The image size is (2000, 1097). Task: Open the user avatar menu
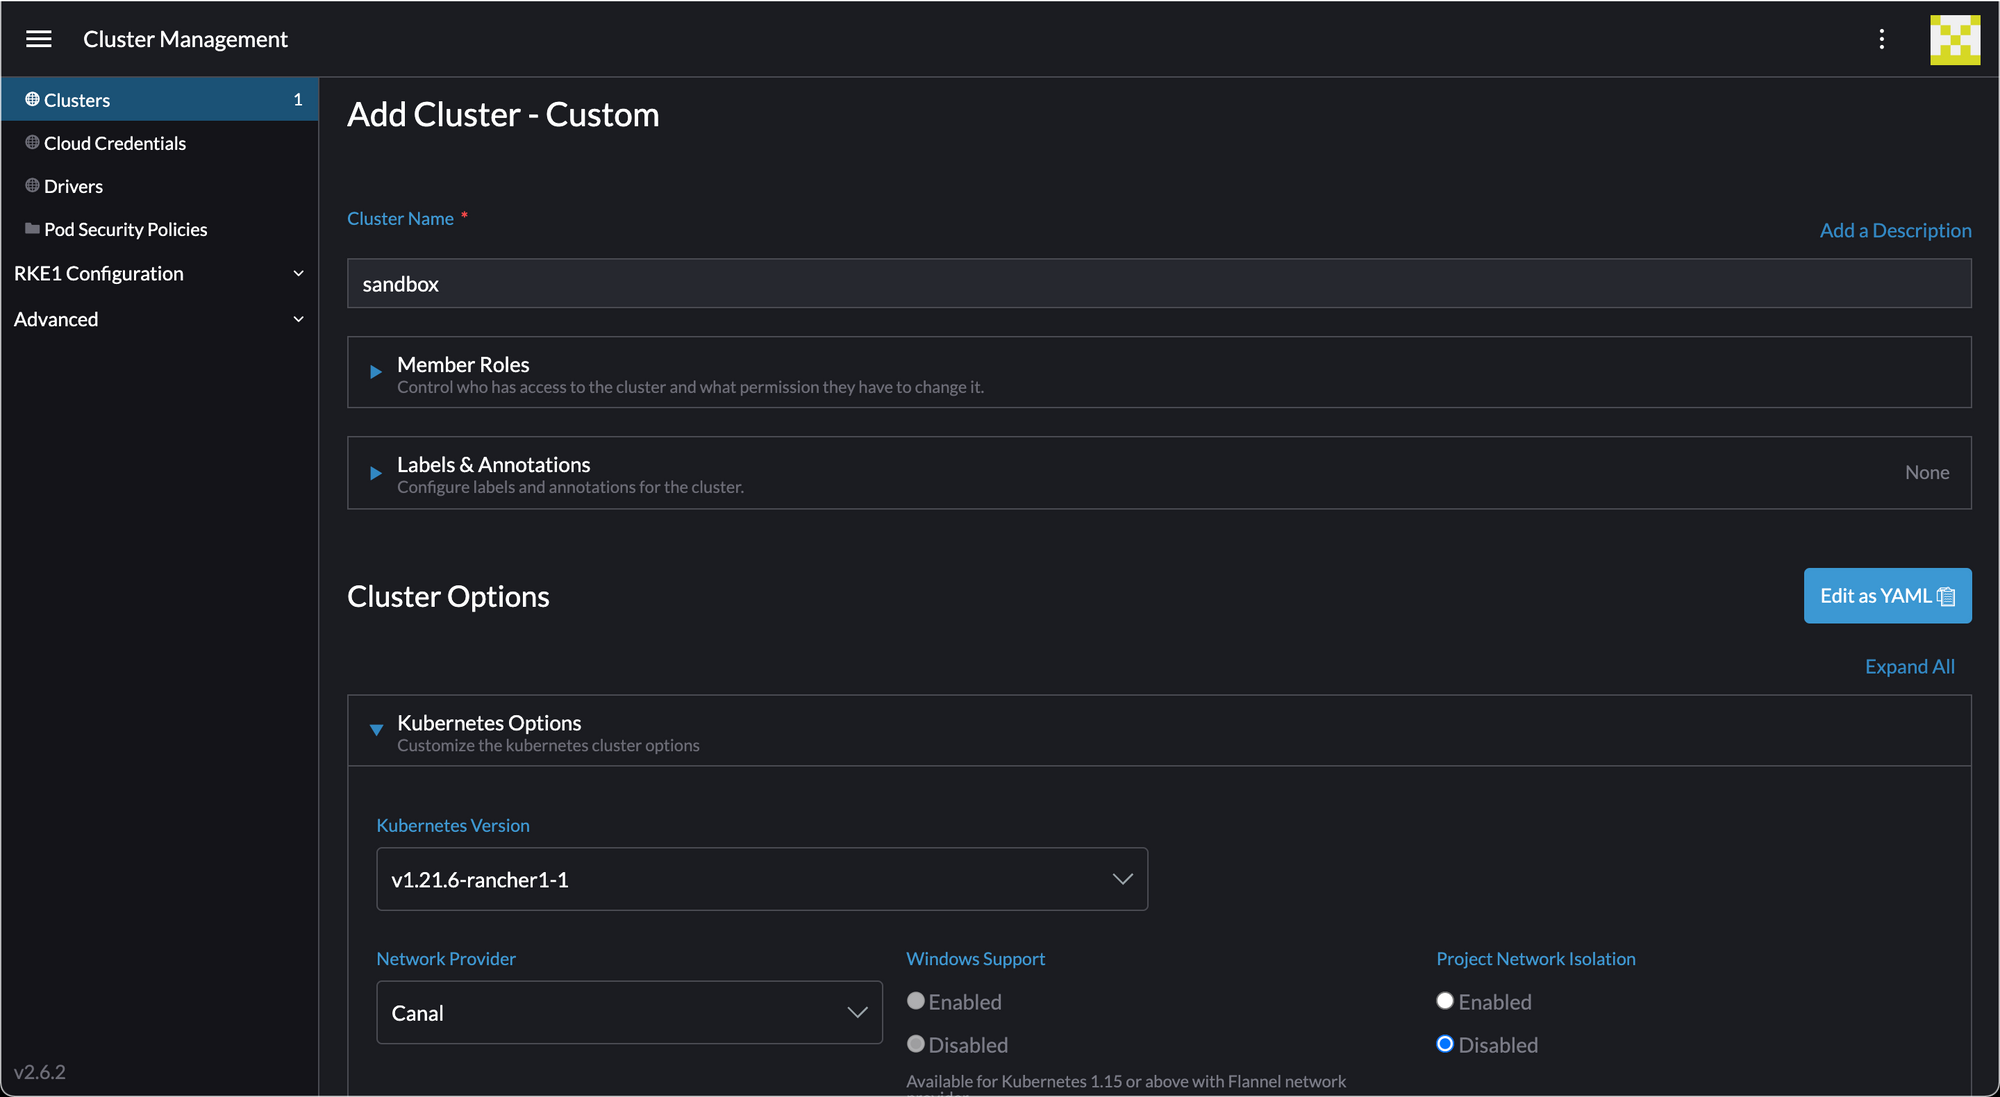pos(1954,39)
